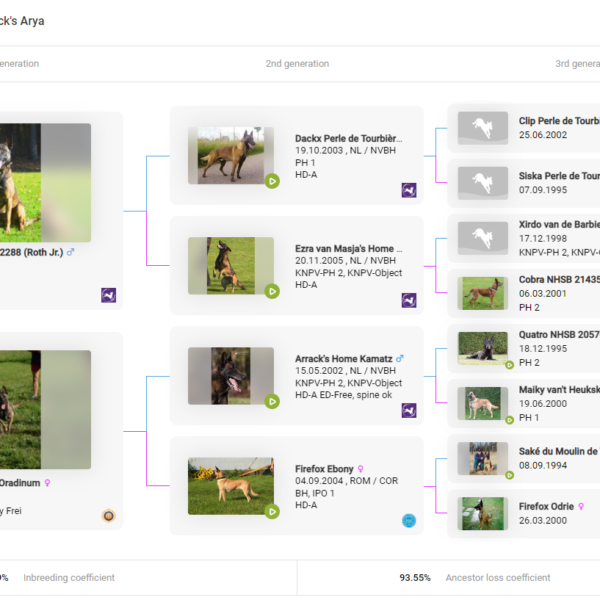Click play icon on Arrack's Home Kamatz photo
Screen dimensions: 600x600
click(272, 401)
